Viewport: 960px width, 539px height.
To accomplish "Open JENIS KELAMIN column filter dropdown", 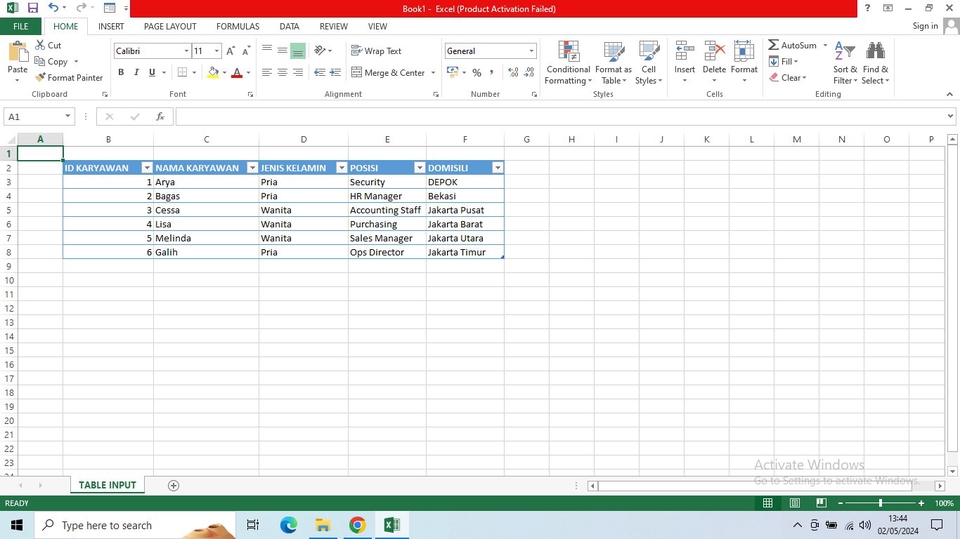I will click(342, 168).
